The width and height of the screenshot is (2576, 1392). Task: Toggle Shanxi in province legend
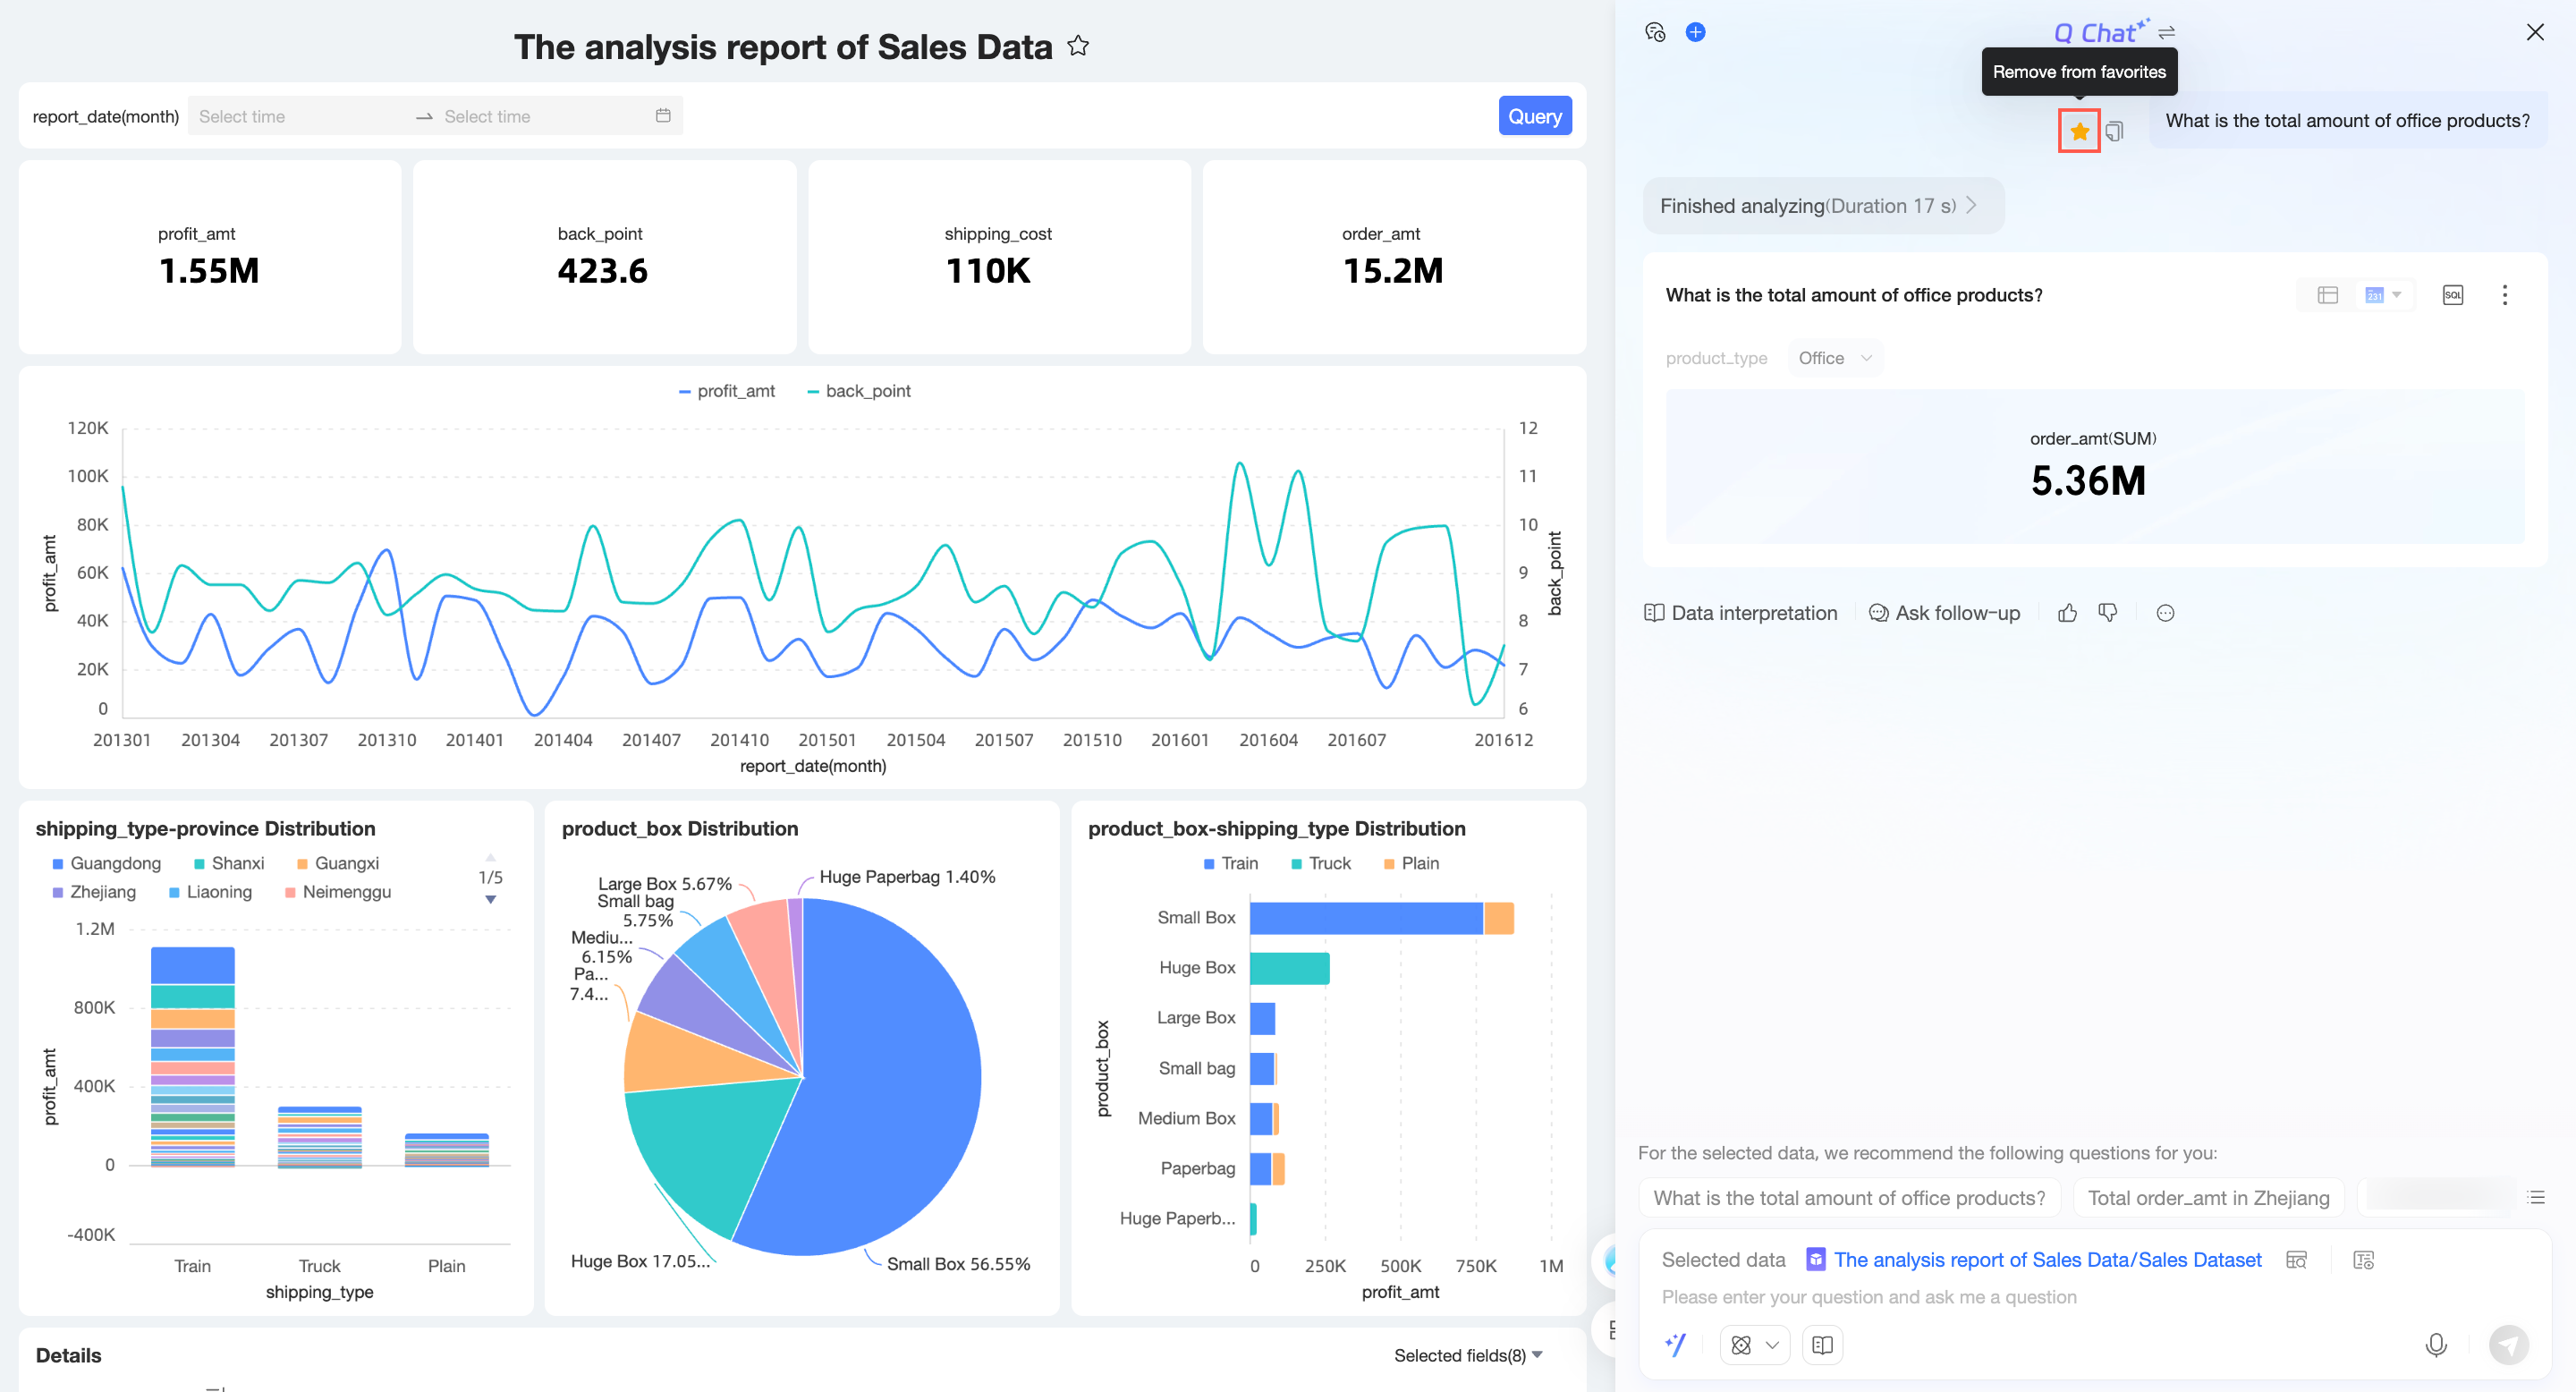228,863
